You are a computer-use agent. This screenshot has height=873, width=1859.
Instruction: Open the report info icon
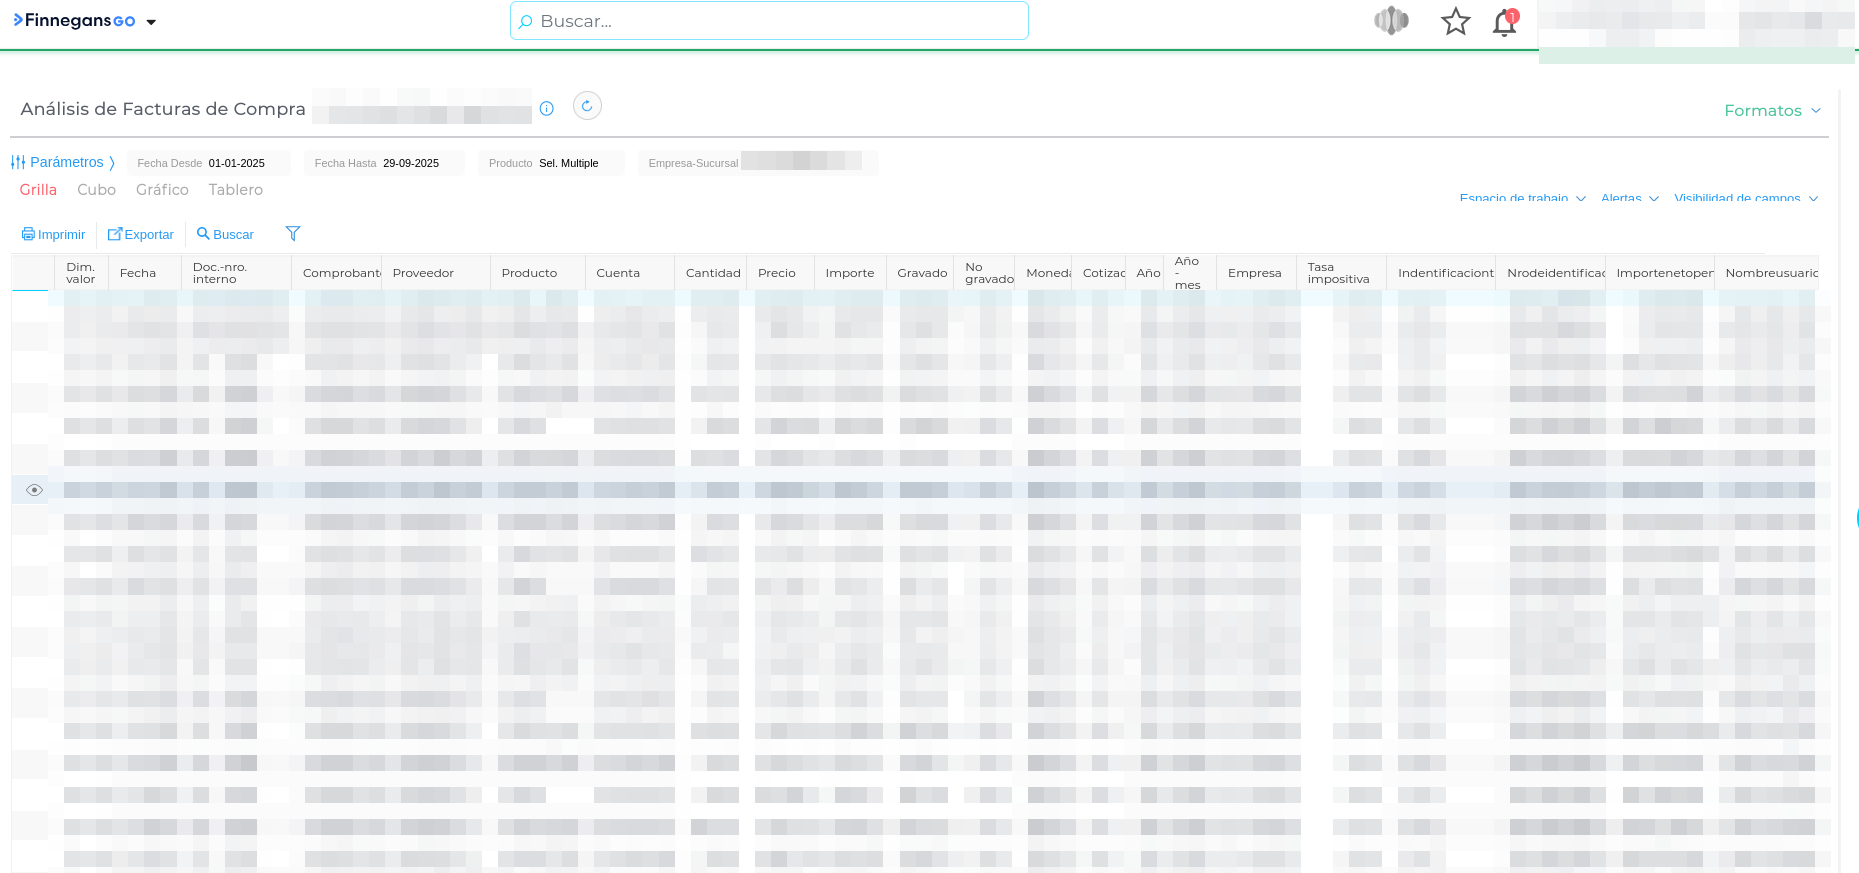pos(546,109)
